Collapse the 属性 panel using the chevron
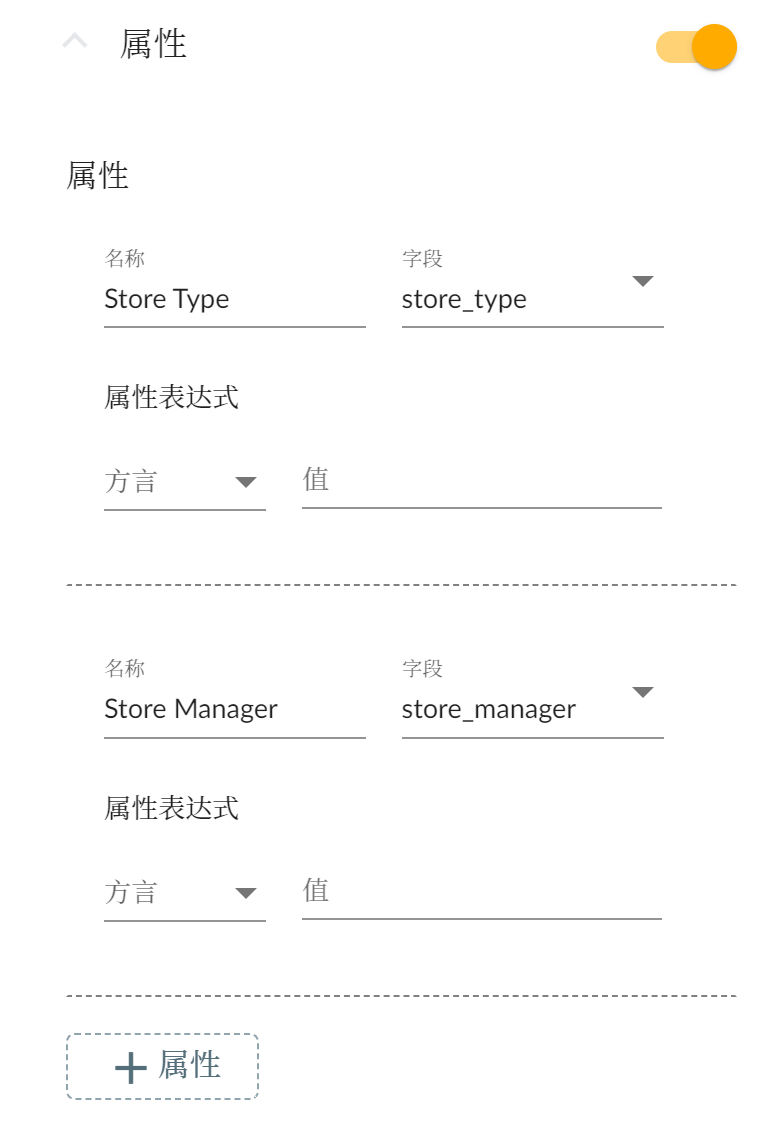The height and width of the screenshot is (1137, 782). 75,42
